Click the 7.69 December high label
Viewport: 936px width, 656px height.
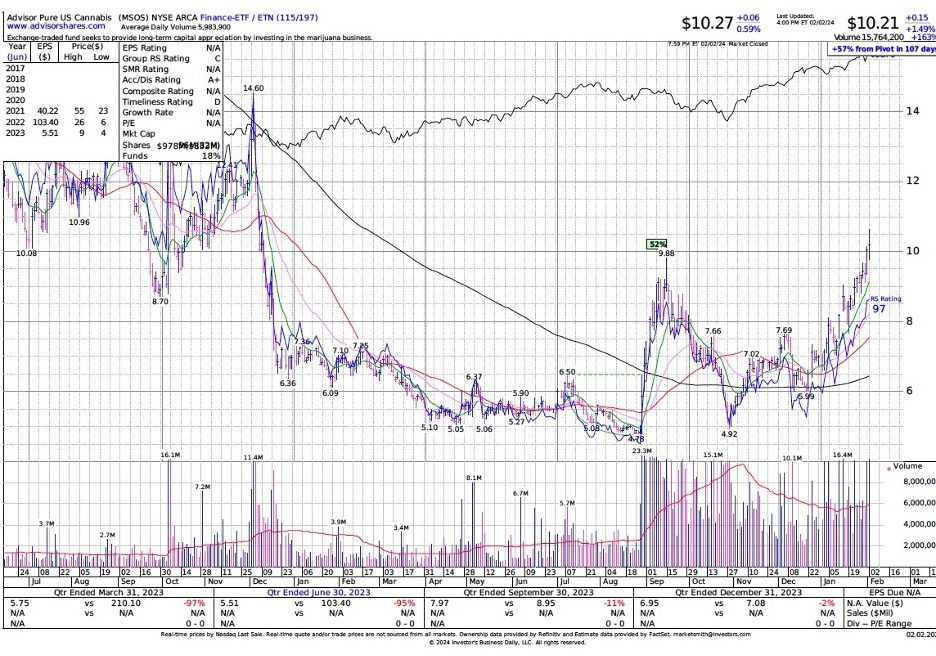tap(784, 331)
